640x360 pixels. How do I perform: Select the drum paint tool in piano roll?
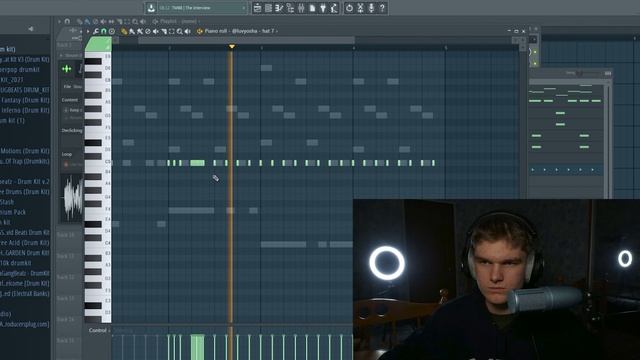click(140, 31)
